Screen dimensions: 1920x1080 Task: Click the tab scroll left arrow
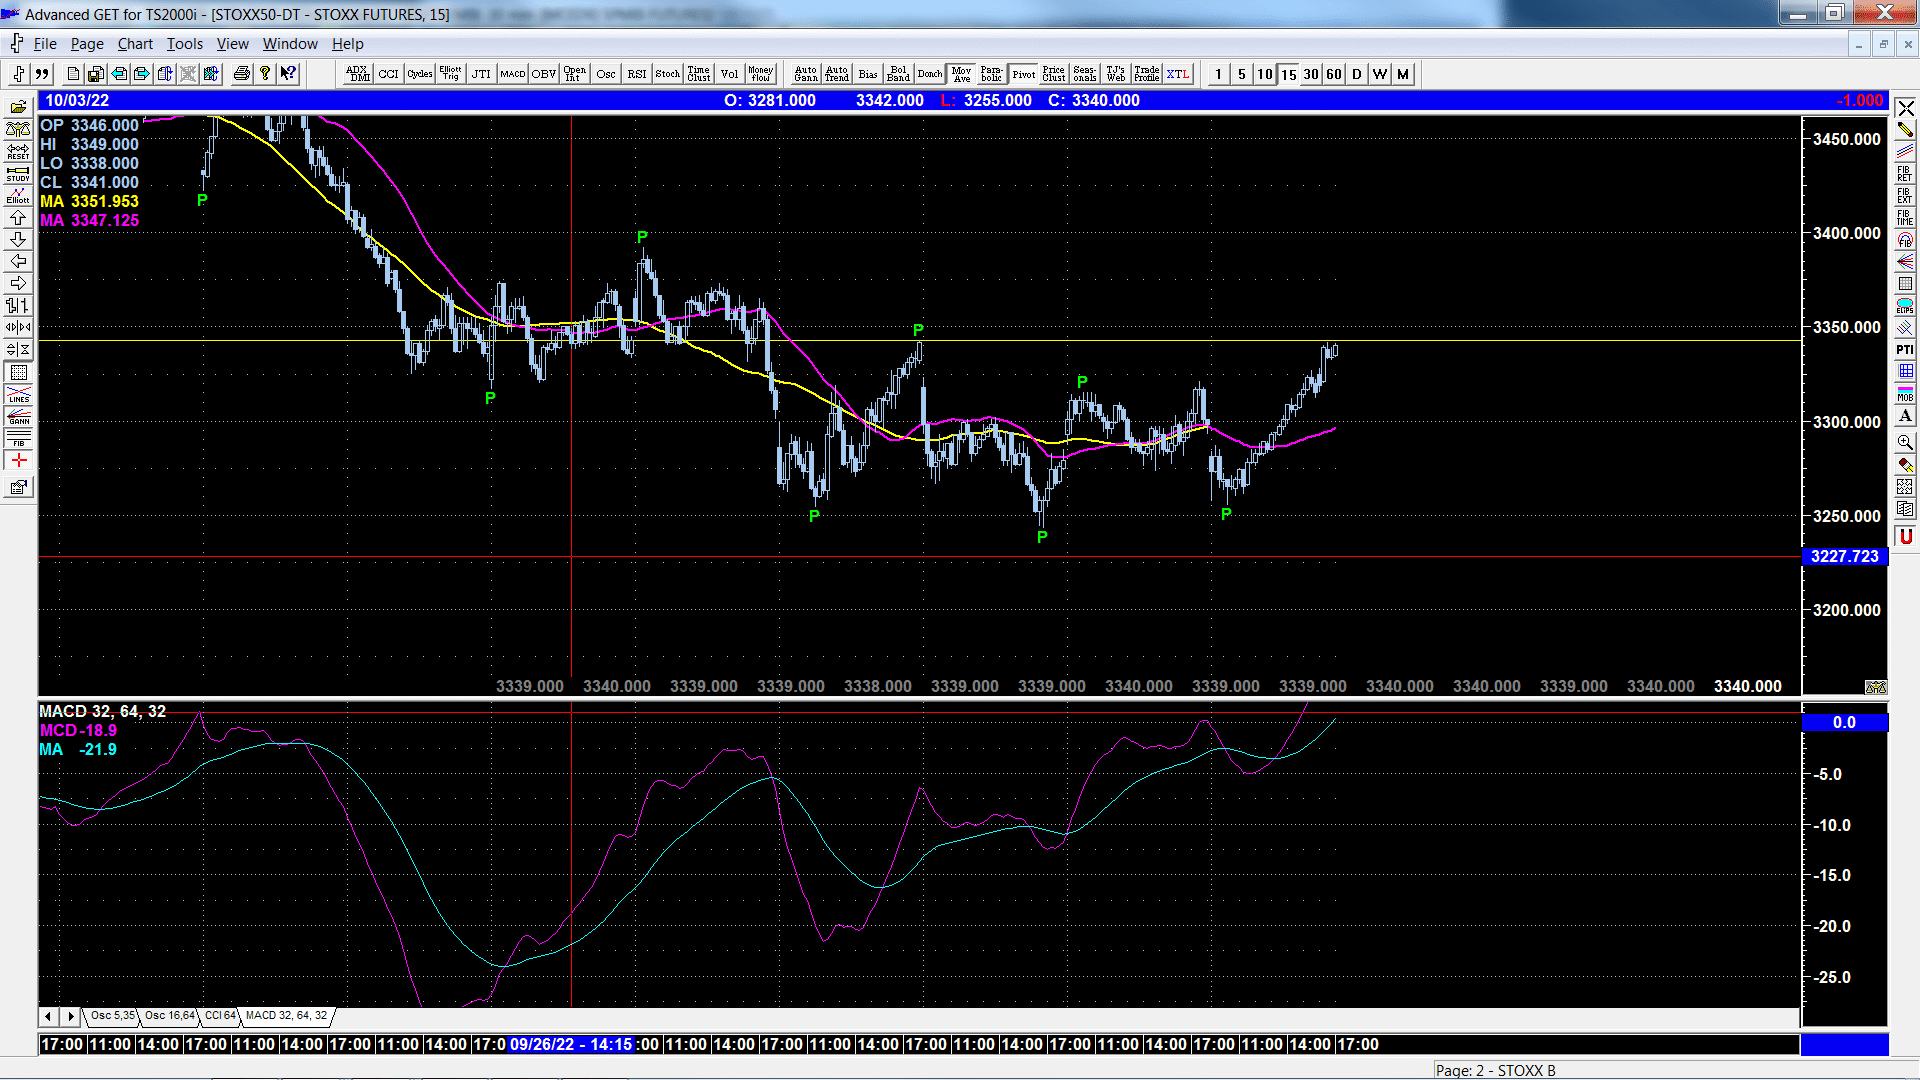point(48,1016)
